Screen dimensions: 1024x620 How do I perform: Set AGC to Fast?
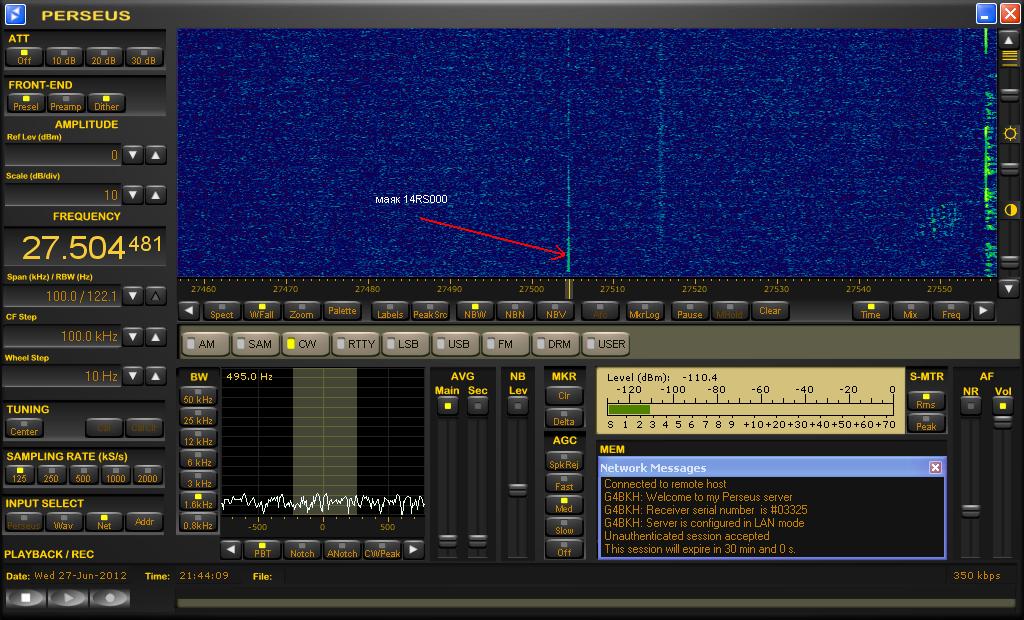(x=564, y=483)
